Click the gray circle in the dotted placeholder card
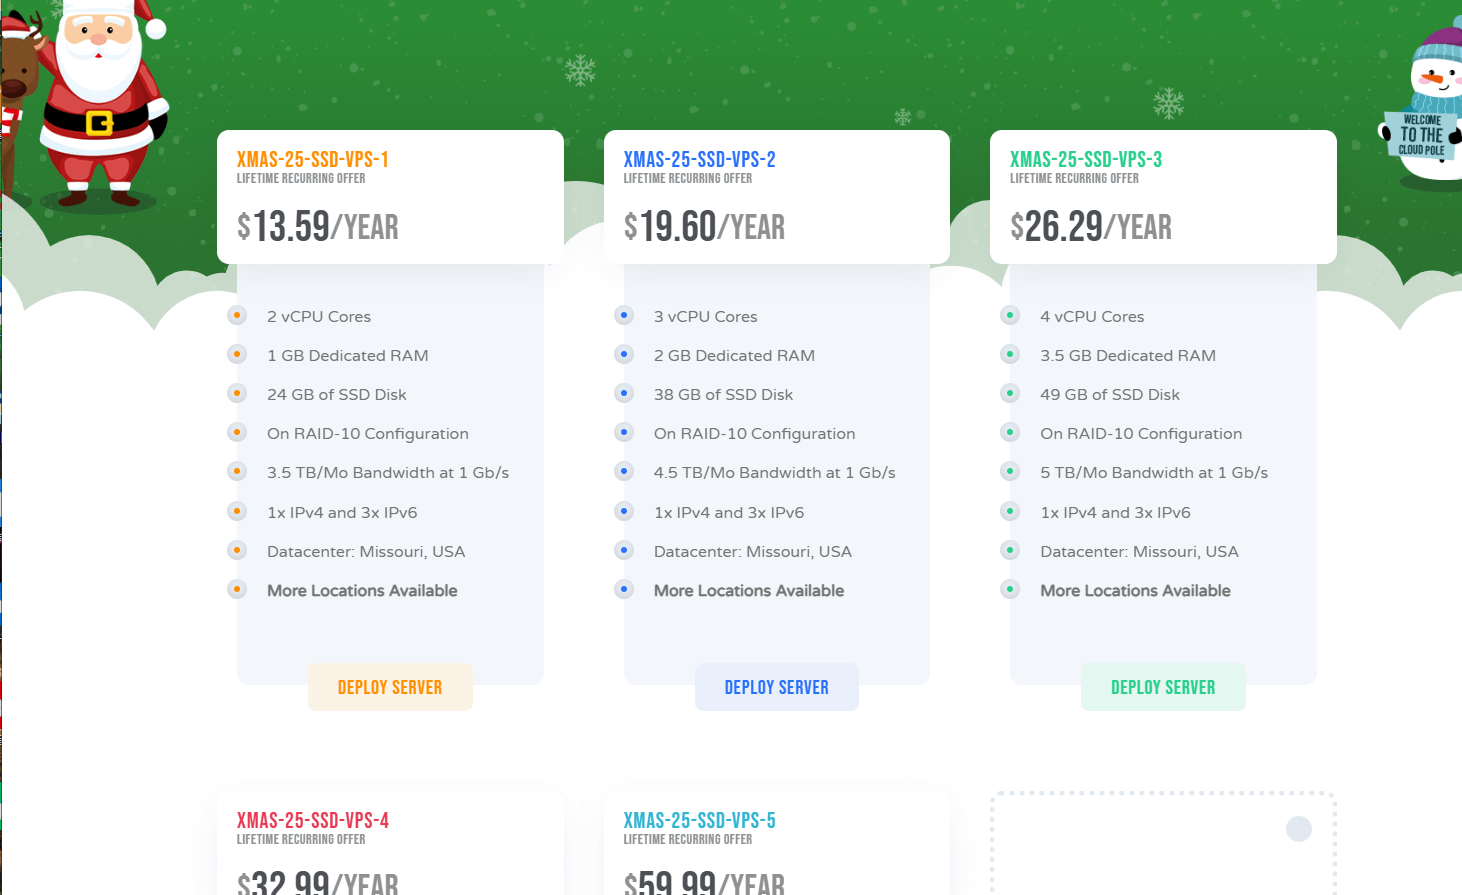Image resolution: width=1462 pixels, height=895 pixels. click(x=1298, y=829)
